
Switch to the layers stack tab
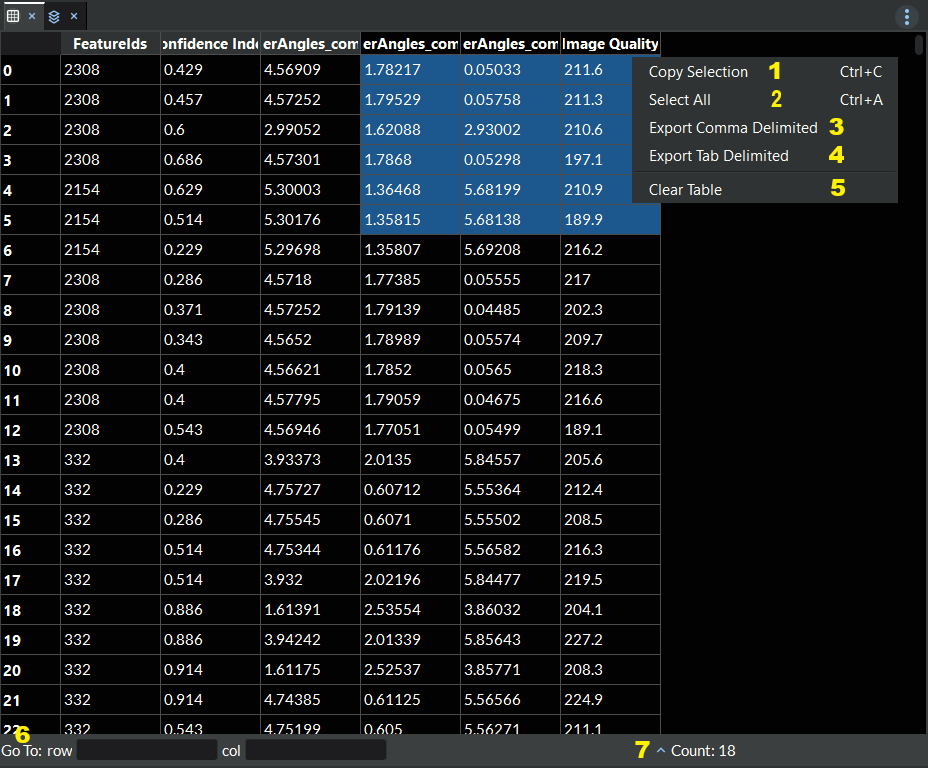[x=54, y=16]
